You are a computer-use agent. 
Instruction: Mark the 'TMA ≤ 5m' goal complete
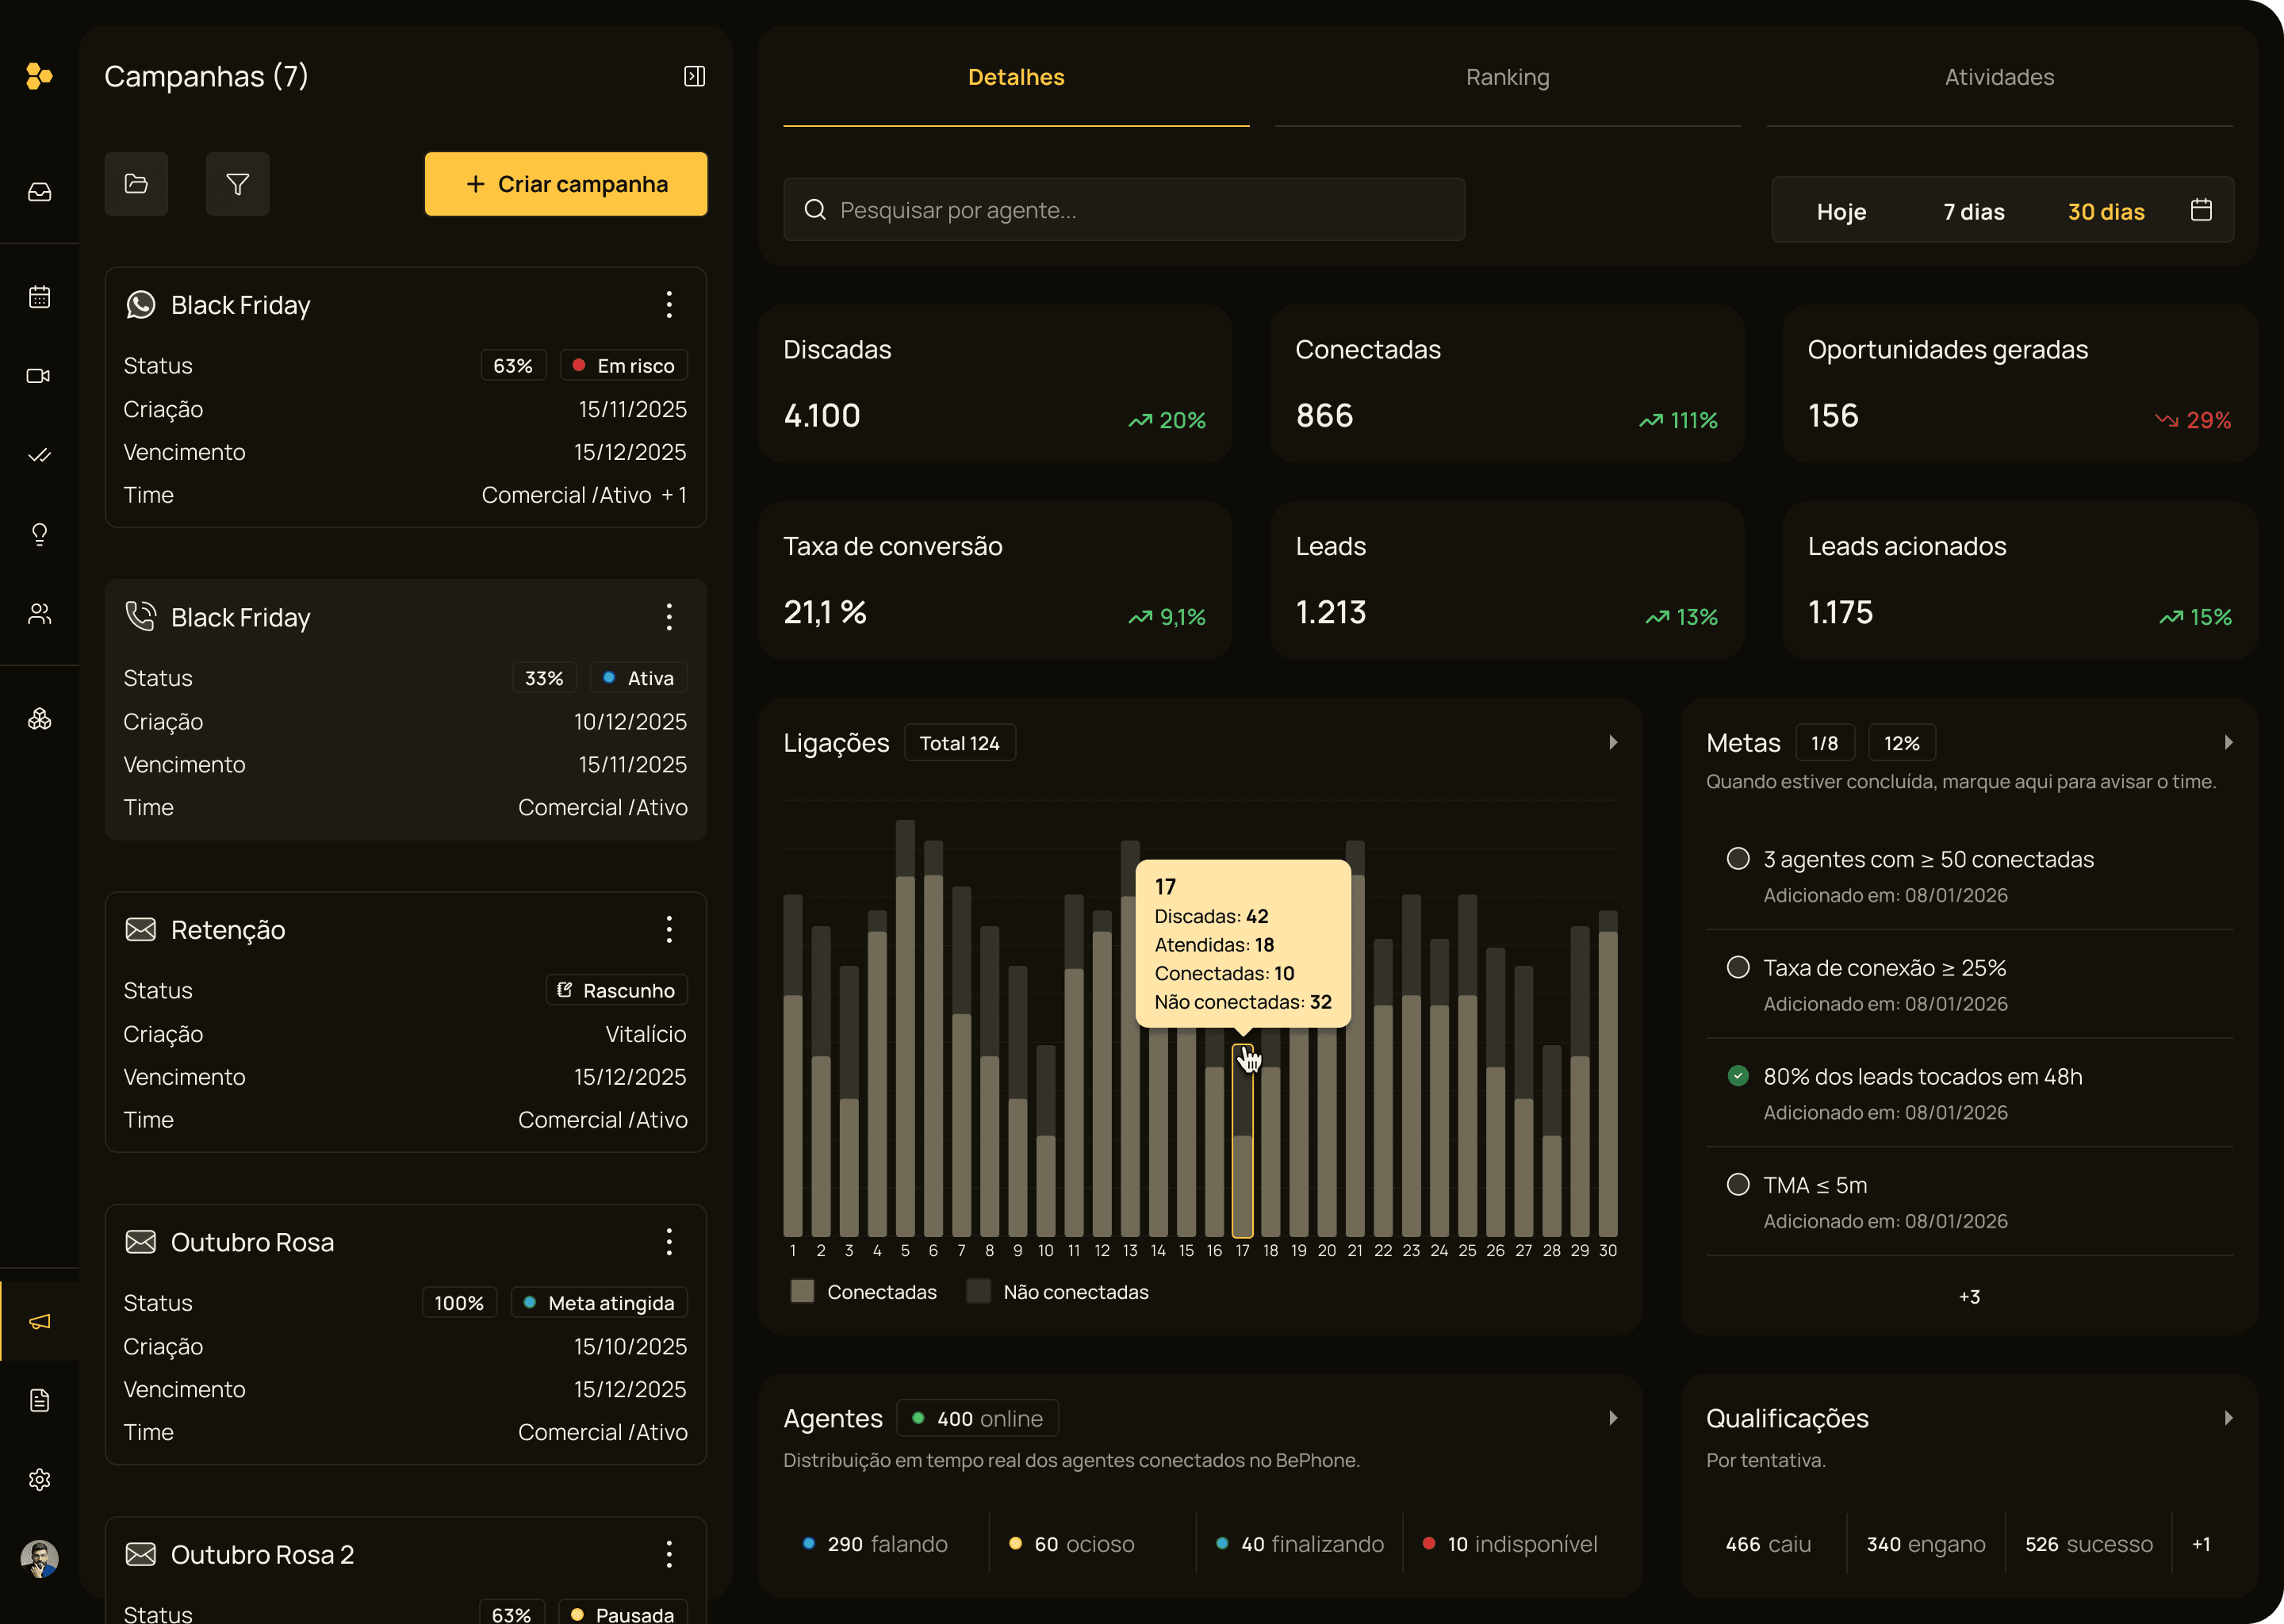[x=1738, y=1185]
